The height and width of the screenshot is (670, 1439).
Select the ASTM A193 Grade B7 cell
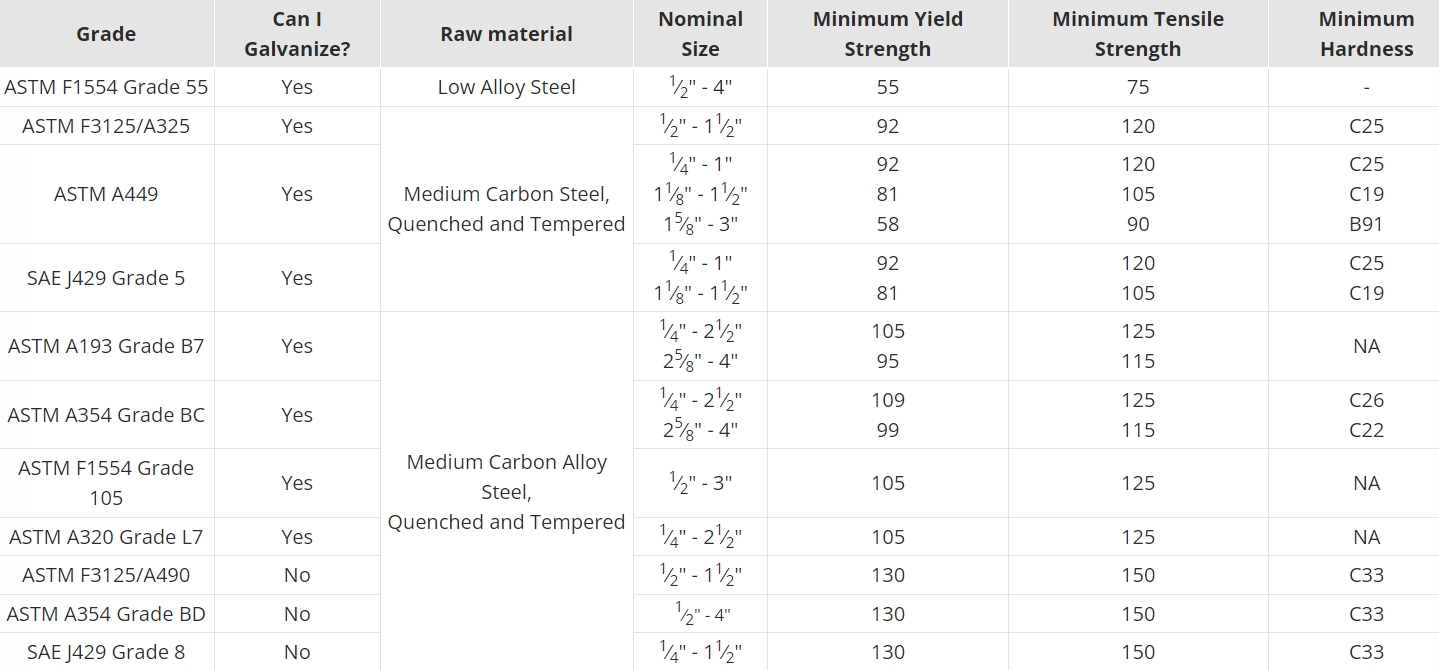click(106, 346)
